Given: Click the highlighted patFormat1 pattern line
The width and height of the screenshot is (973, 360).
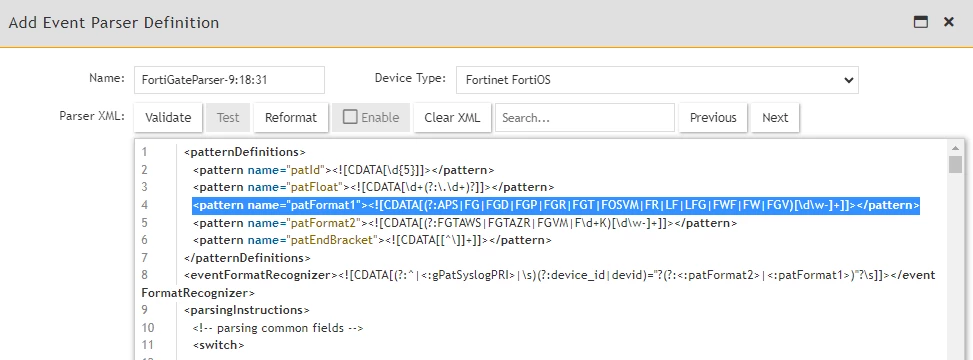Looking at the screenshot, I should pos(556,205).
